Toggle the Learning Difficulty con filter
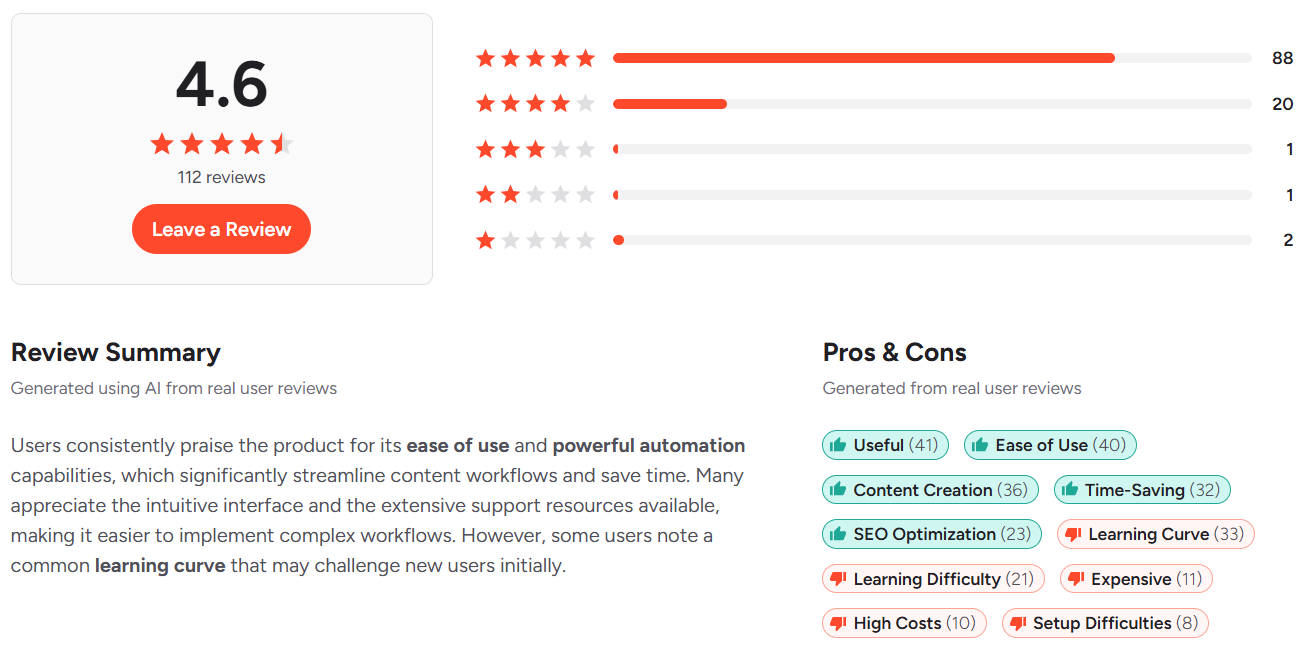Screen dimensions: 1312x652 pyautogui.click(x=932, y=578)
